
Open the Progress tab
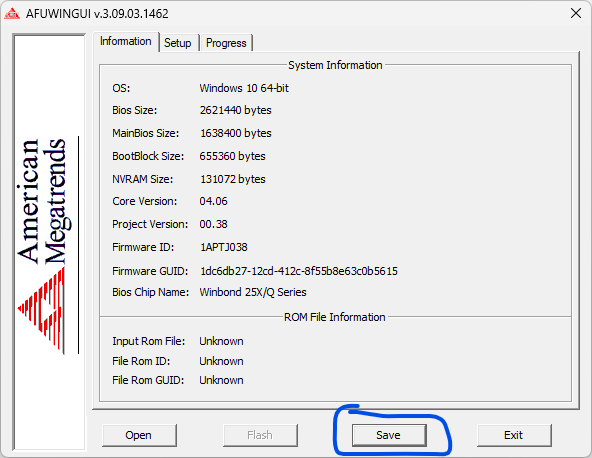pos(226,43)
